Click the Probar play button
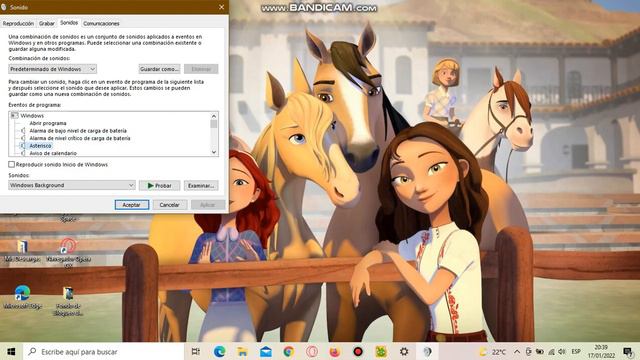 pos(159,186)
